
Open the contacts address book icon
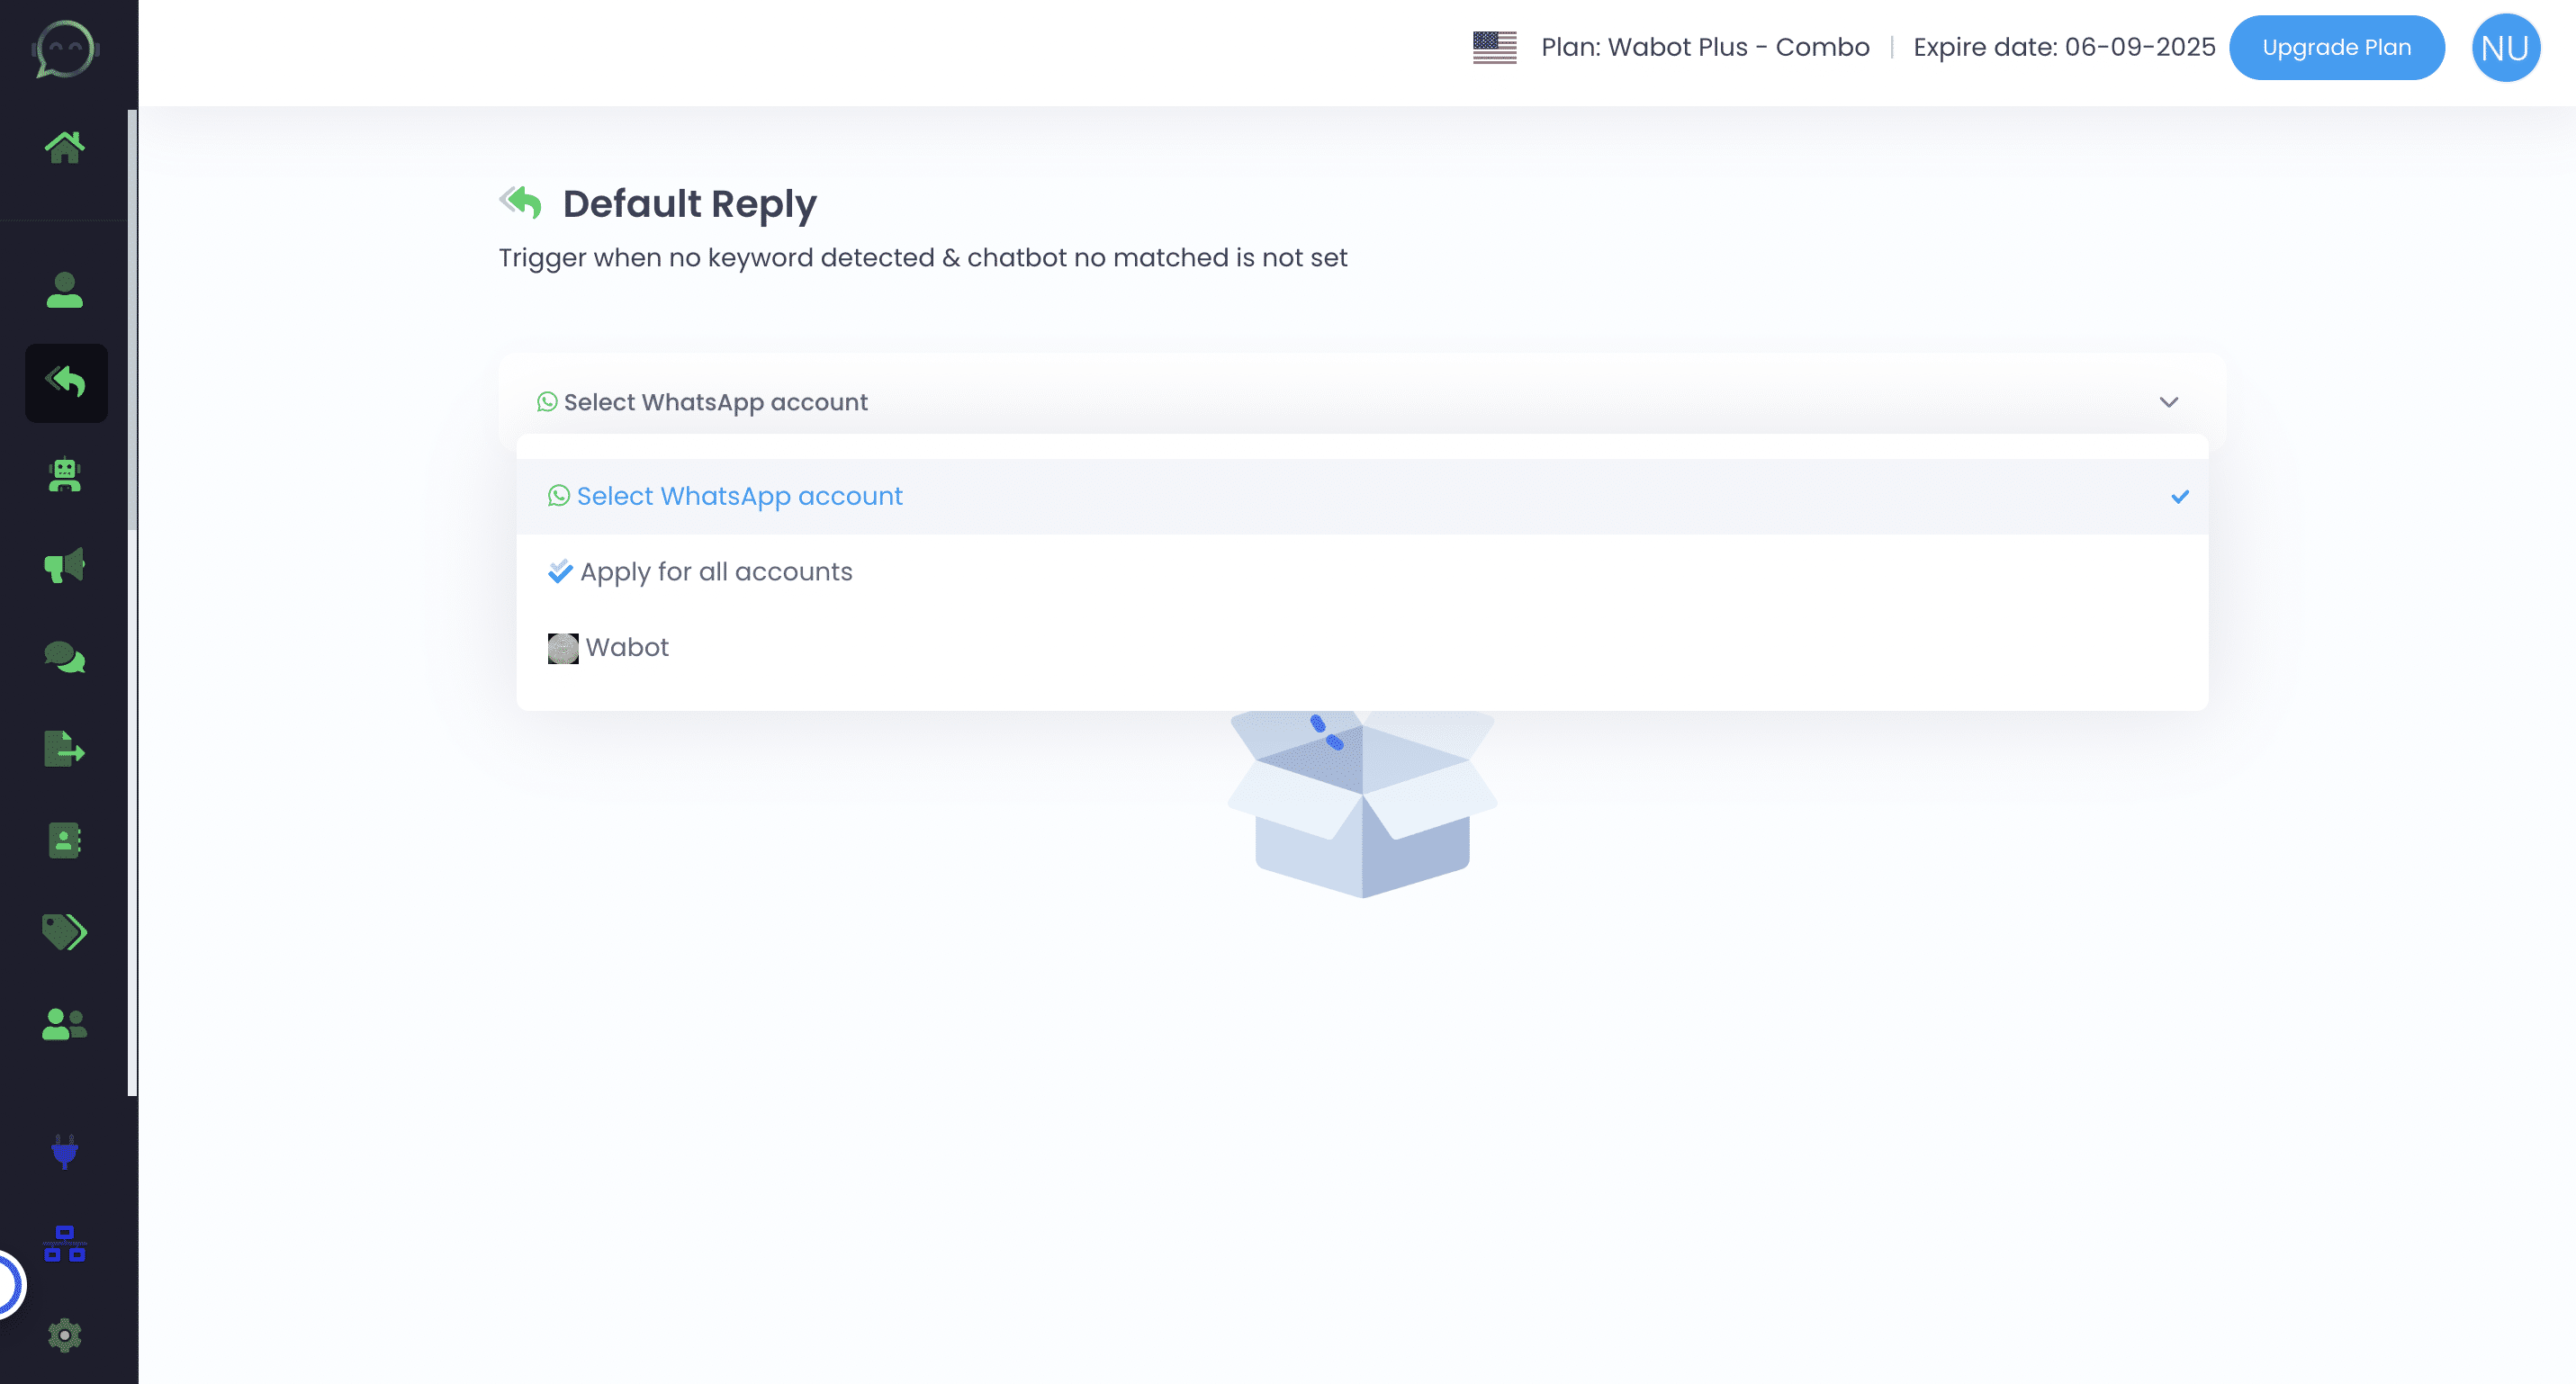click(65, 841)
